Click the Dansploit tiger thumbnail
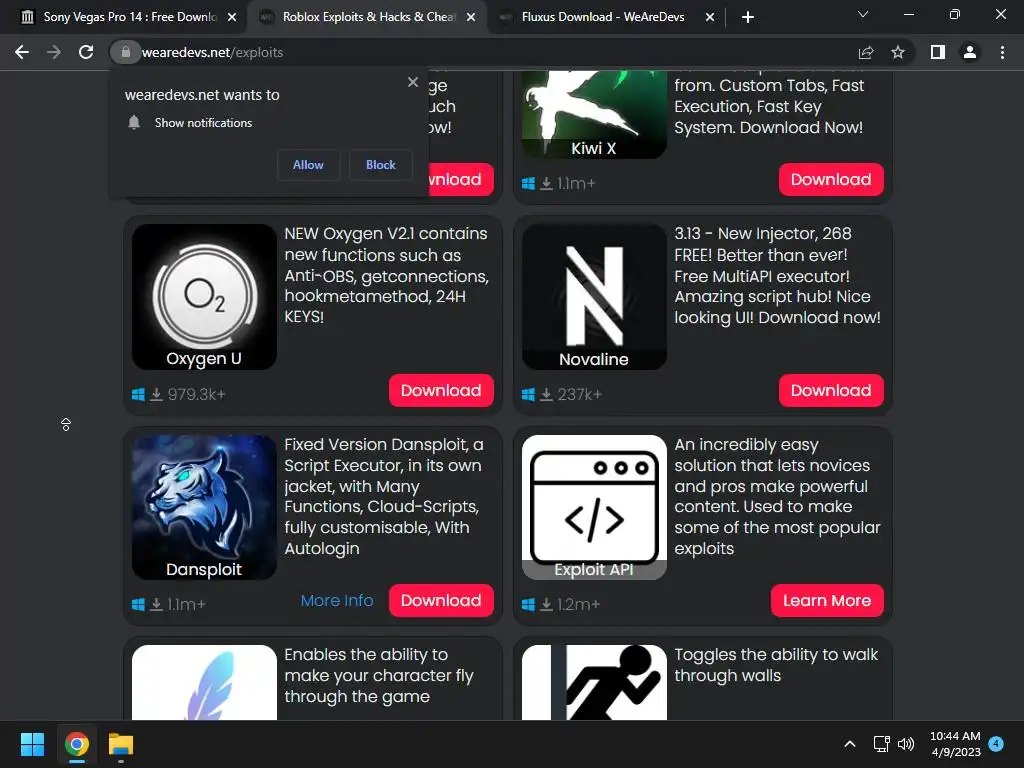This screenshot has height=768, width=1024. [204, 507]
